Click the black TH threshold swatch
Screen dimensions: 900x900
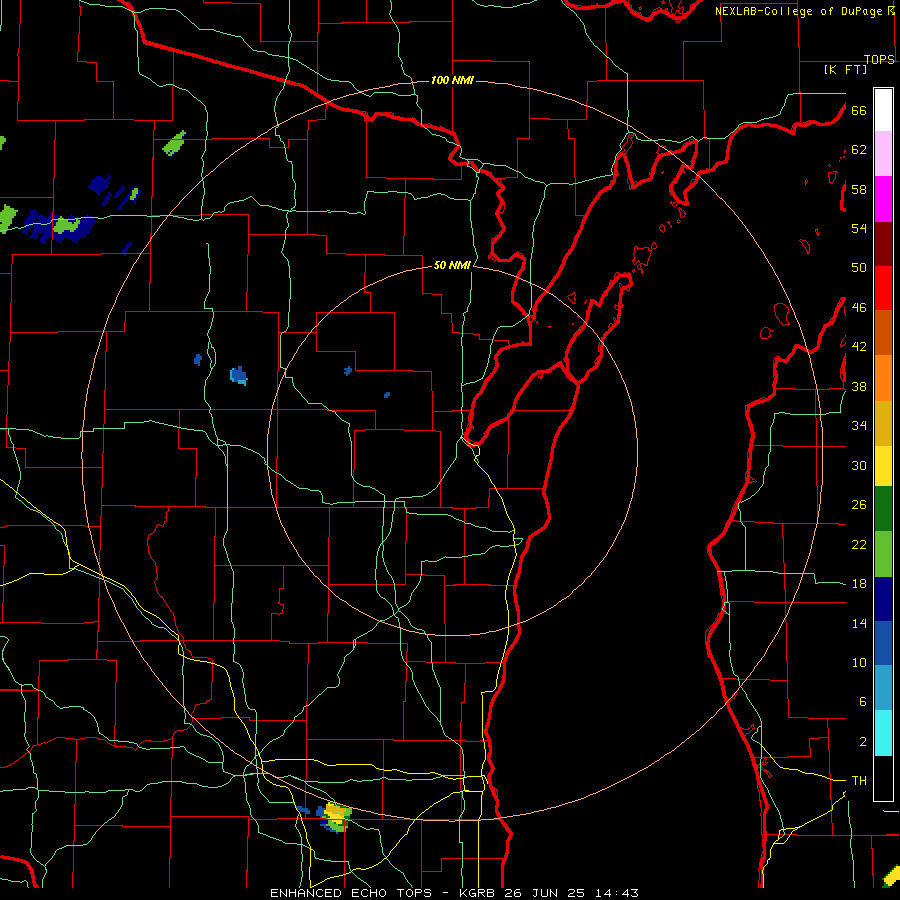coord(883,778)
